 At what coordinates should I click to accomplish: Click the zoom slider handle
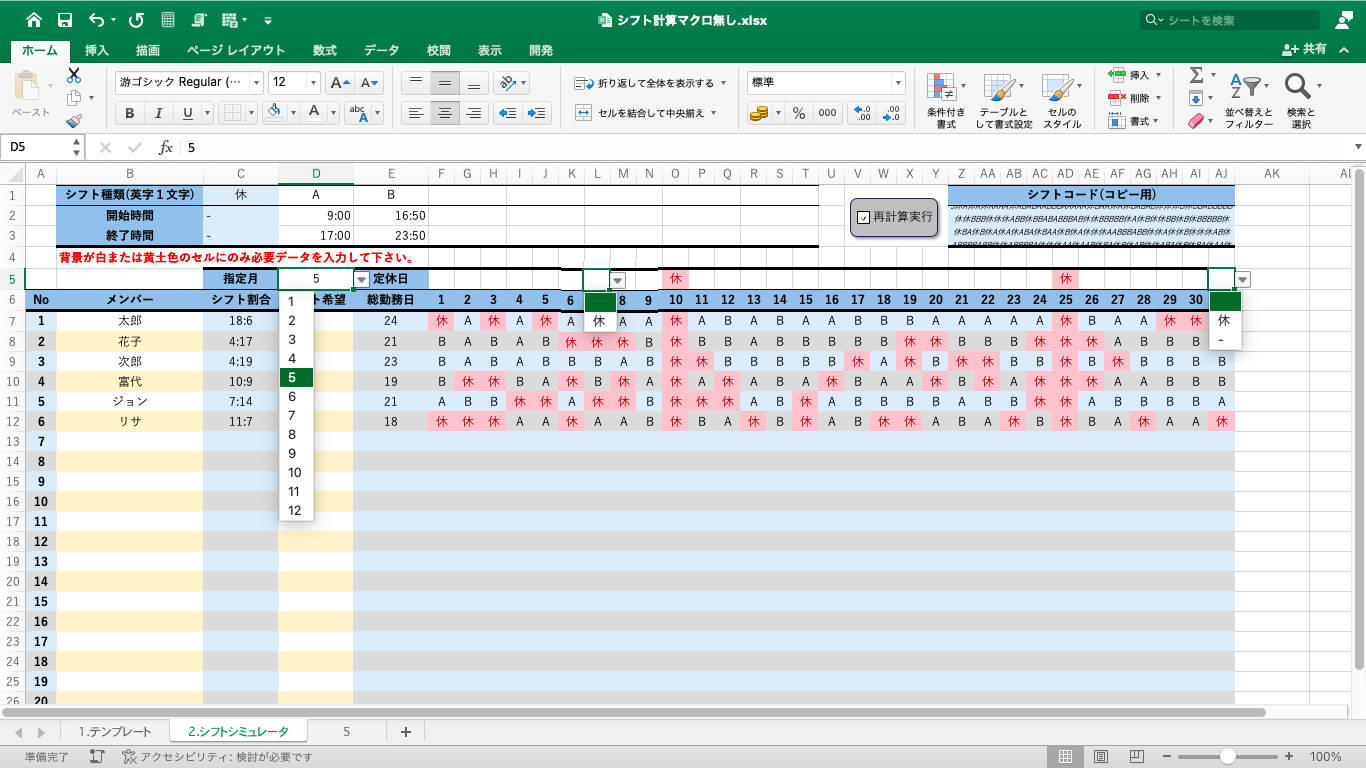[x=1227, y=757]
